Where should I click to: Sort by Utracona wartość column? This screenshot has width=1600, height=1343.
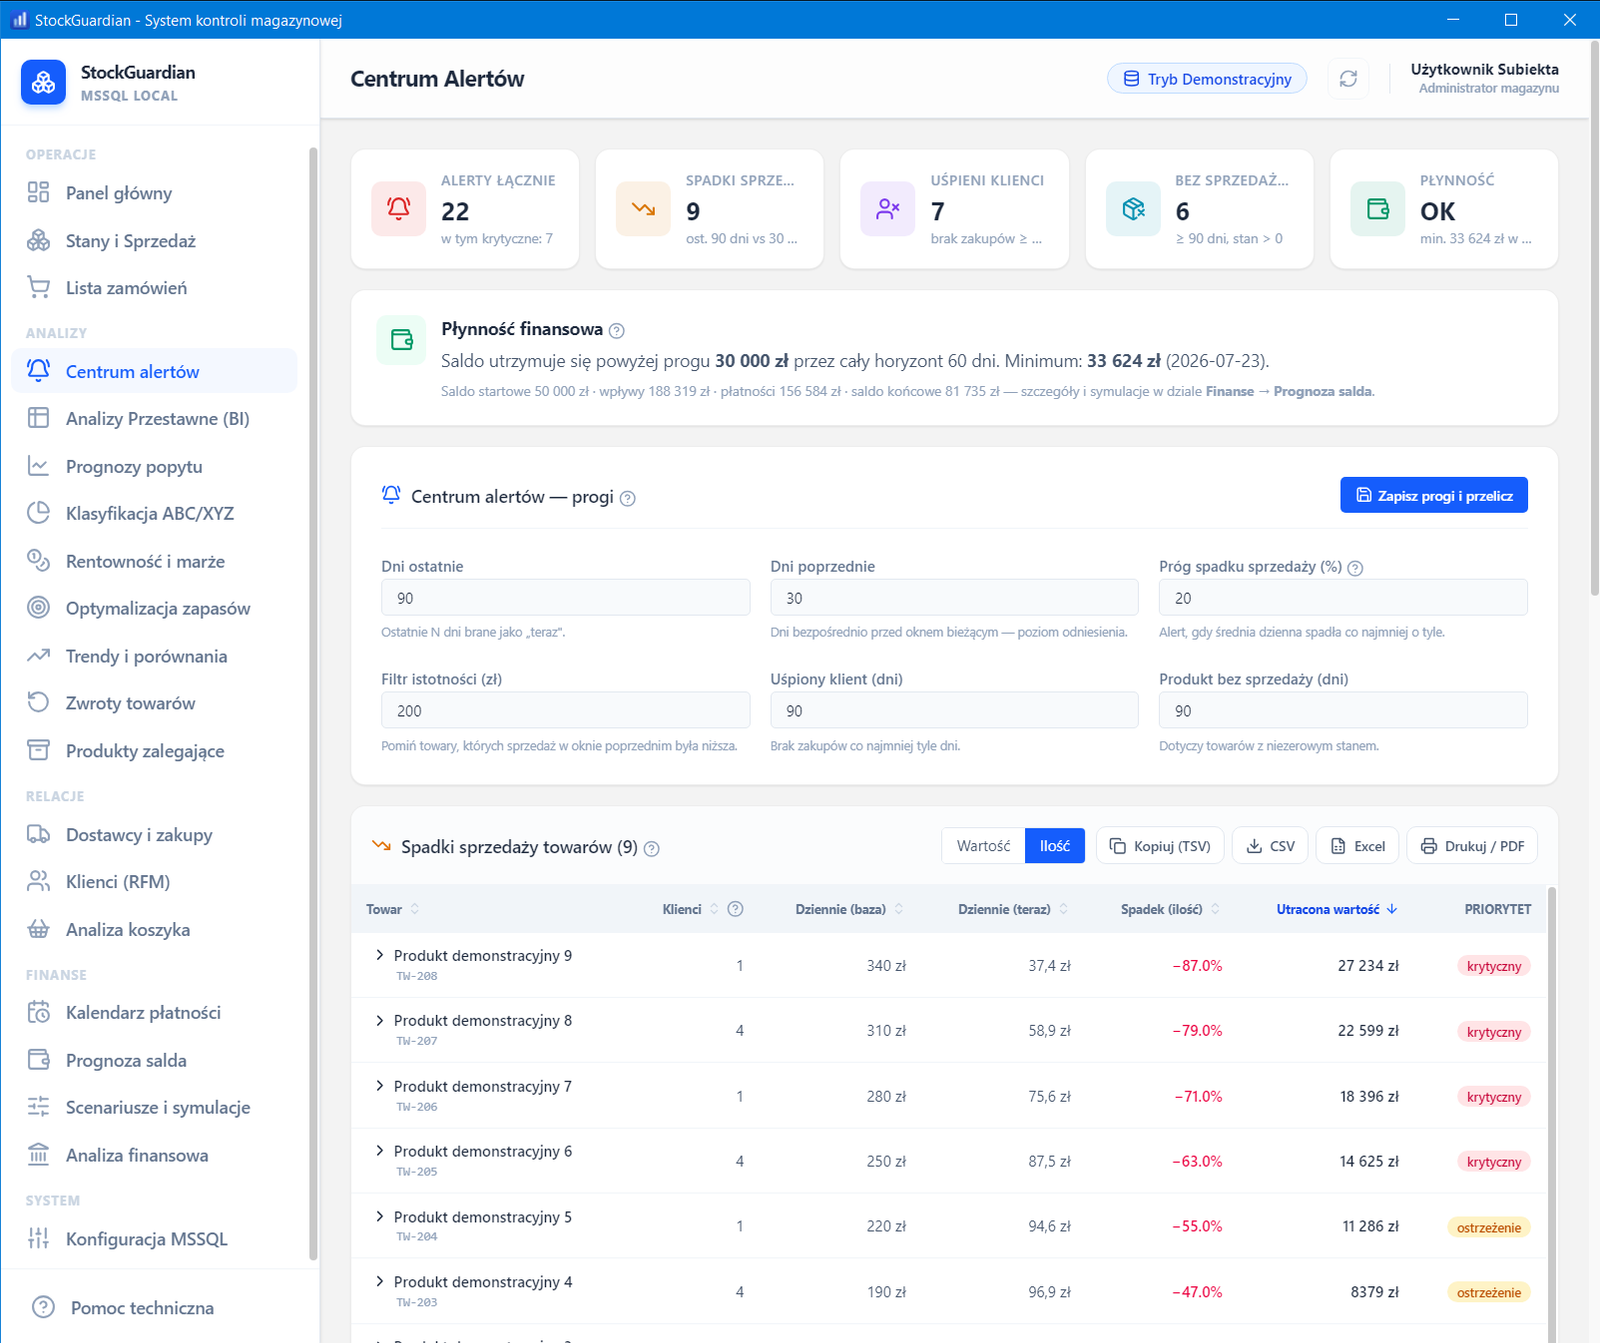tap(1337, 909)
